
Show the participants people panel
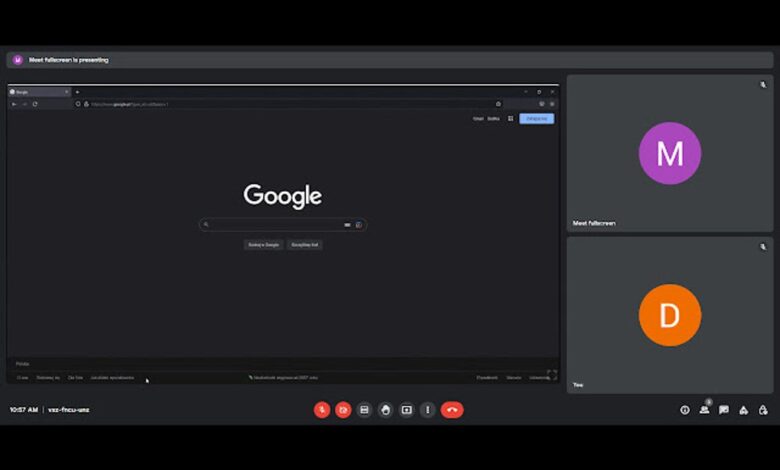(704, 409)
